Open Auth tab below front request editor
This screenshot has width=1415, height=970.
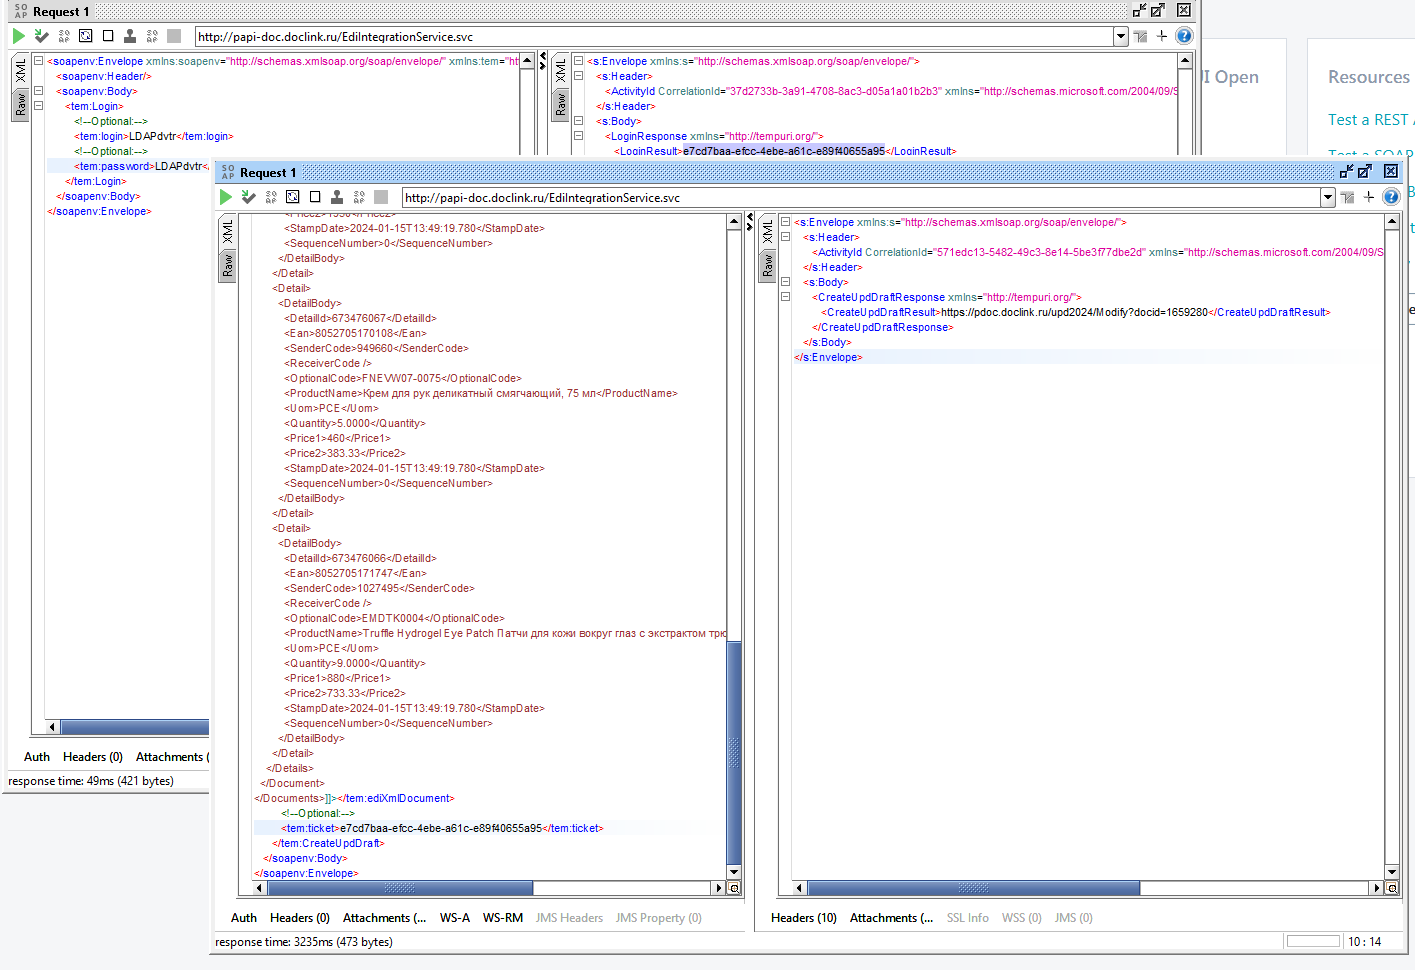click(244, 918)
